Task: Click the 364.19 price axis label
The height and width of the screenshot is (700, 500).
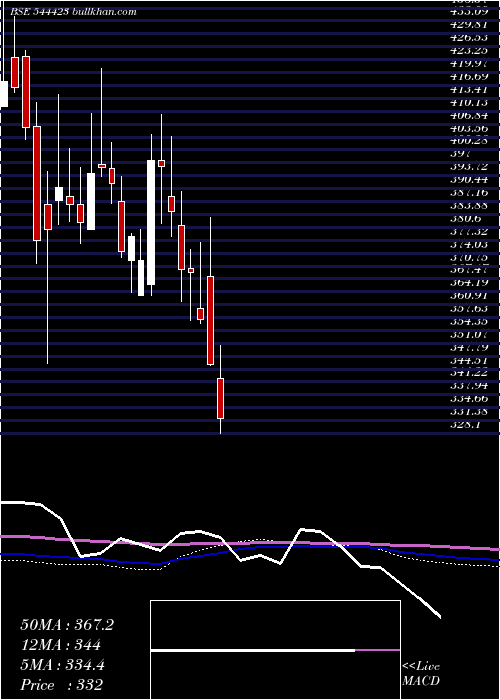Action: [x=468, y=283]
